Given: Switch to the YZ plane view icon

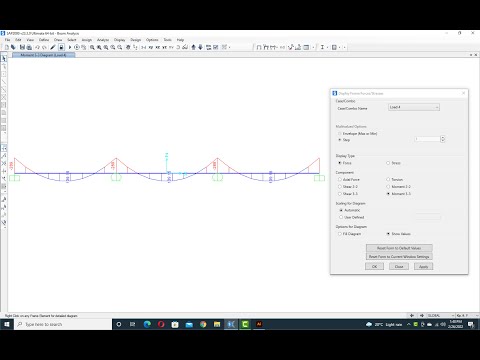Looking at the screenshot, I should pyautogui.click(x=164, y=47).
